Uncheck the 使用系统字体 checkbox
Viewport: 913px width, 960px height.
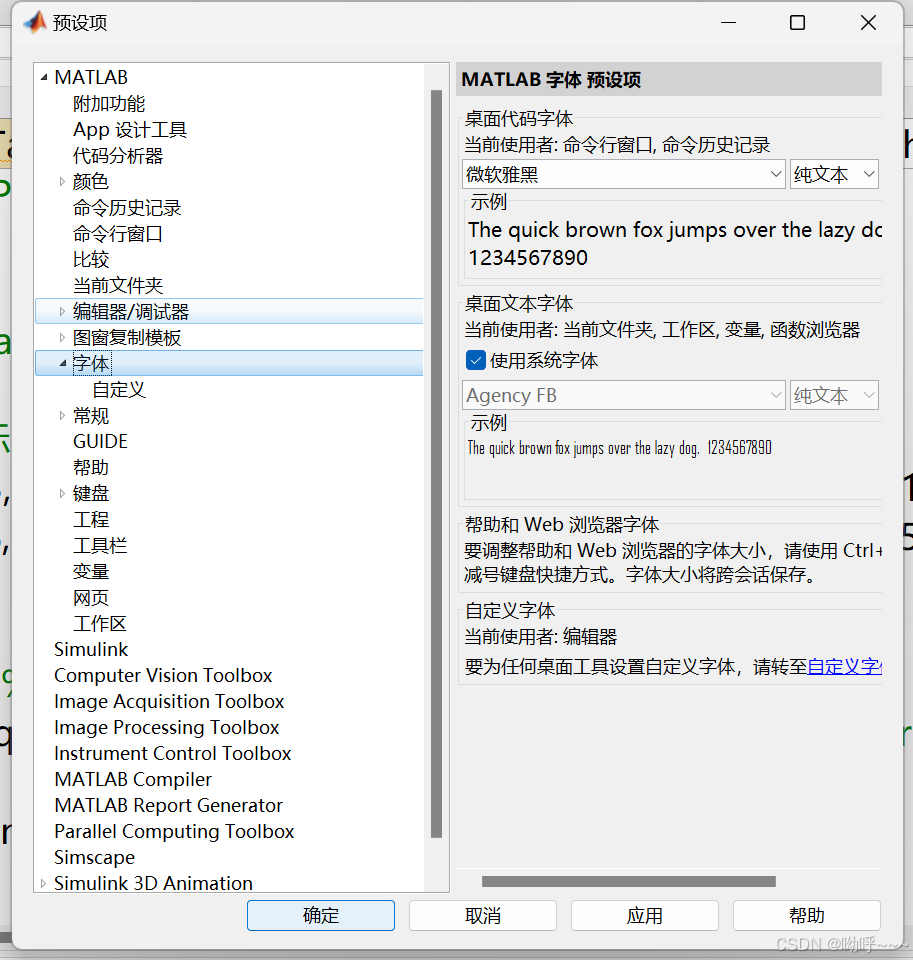476,361
